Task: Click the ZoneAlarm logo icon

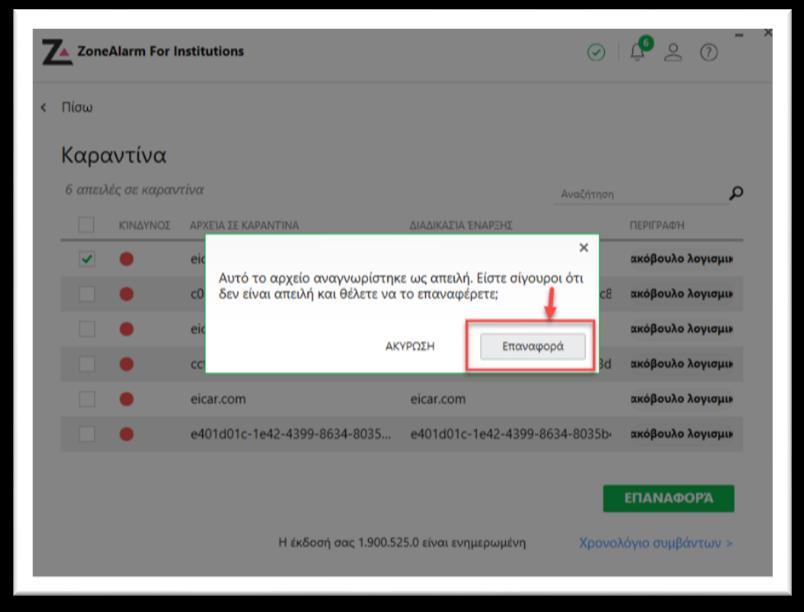Action: tap(57, 52)
